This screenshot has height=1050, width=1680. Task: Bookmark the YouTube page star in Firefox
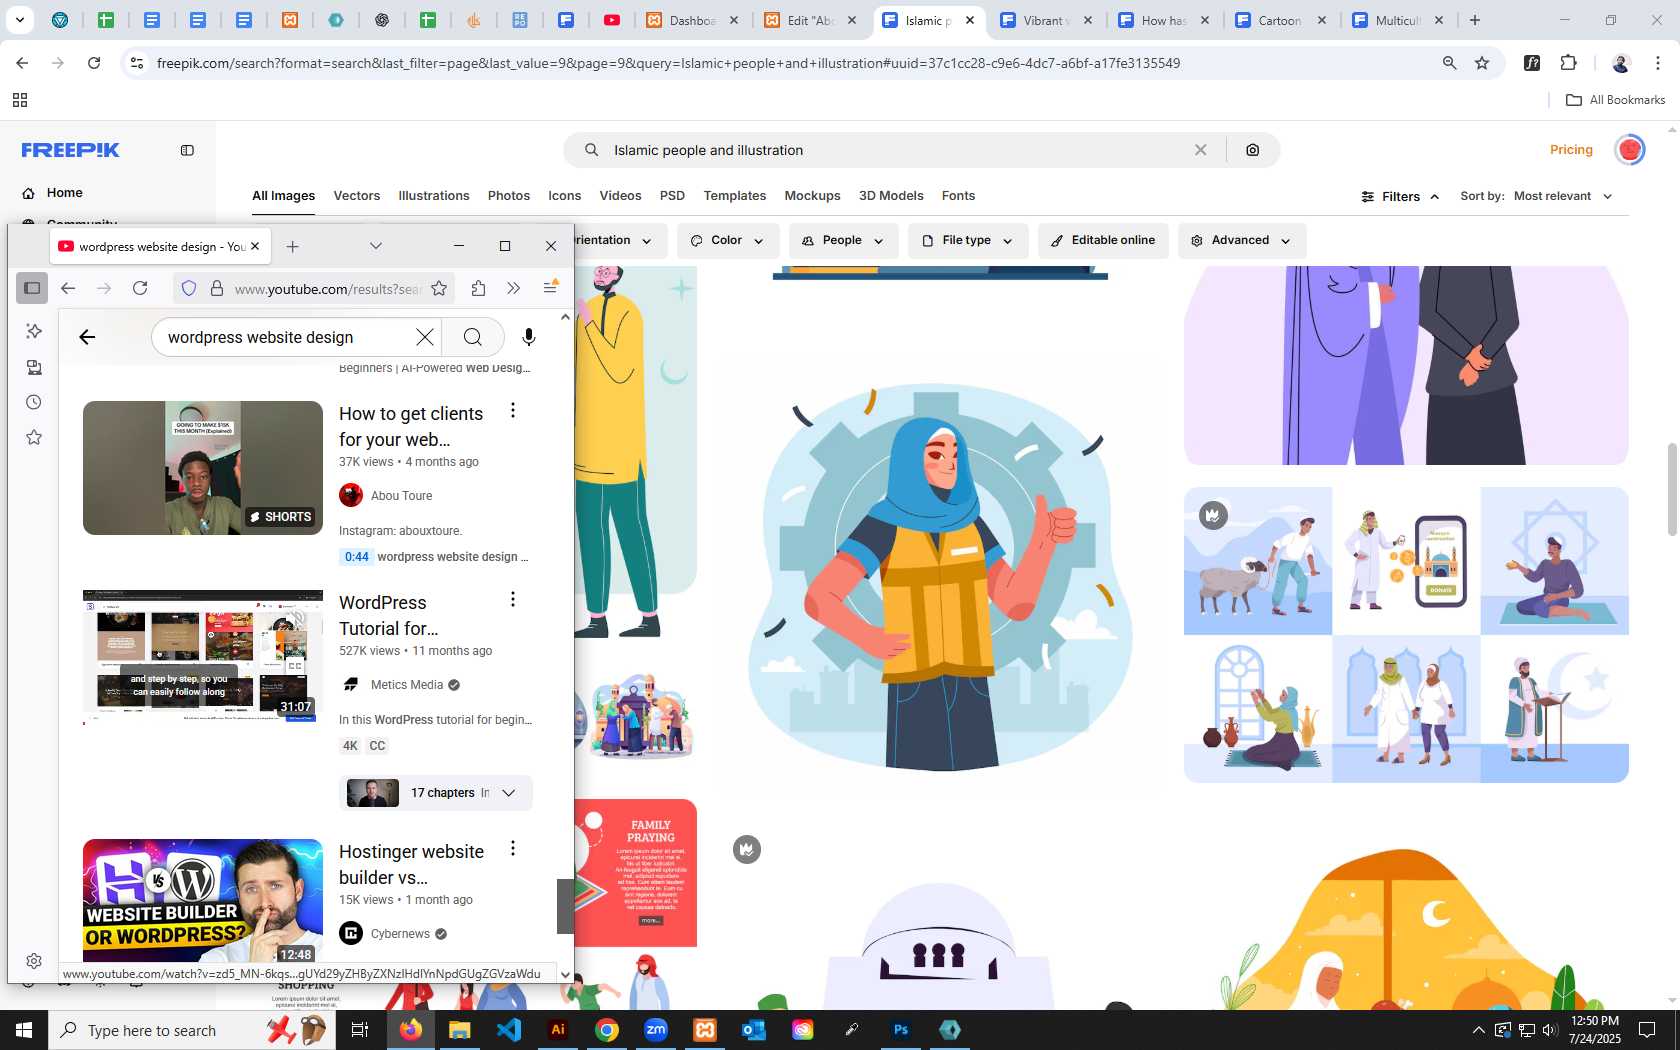tap(439, 288)
